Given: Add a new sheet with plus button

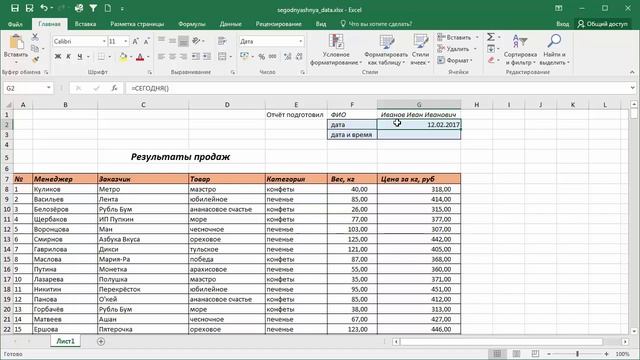Looking at the screenshot, I should pos(101,341).
